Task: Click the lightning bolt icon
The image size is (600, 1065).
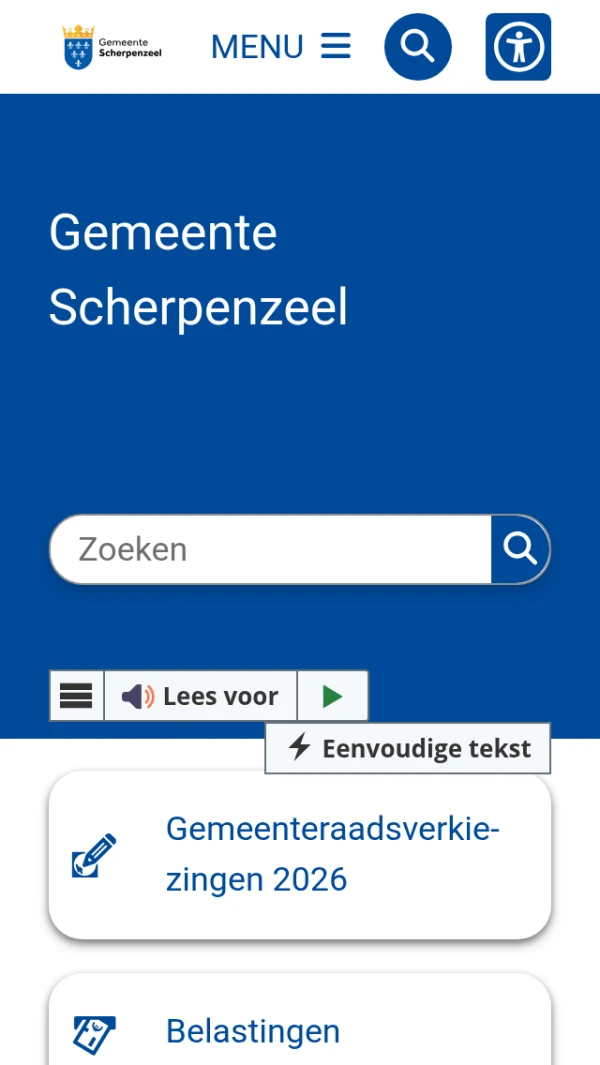Action: click(300, 748)
